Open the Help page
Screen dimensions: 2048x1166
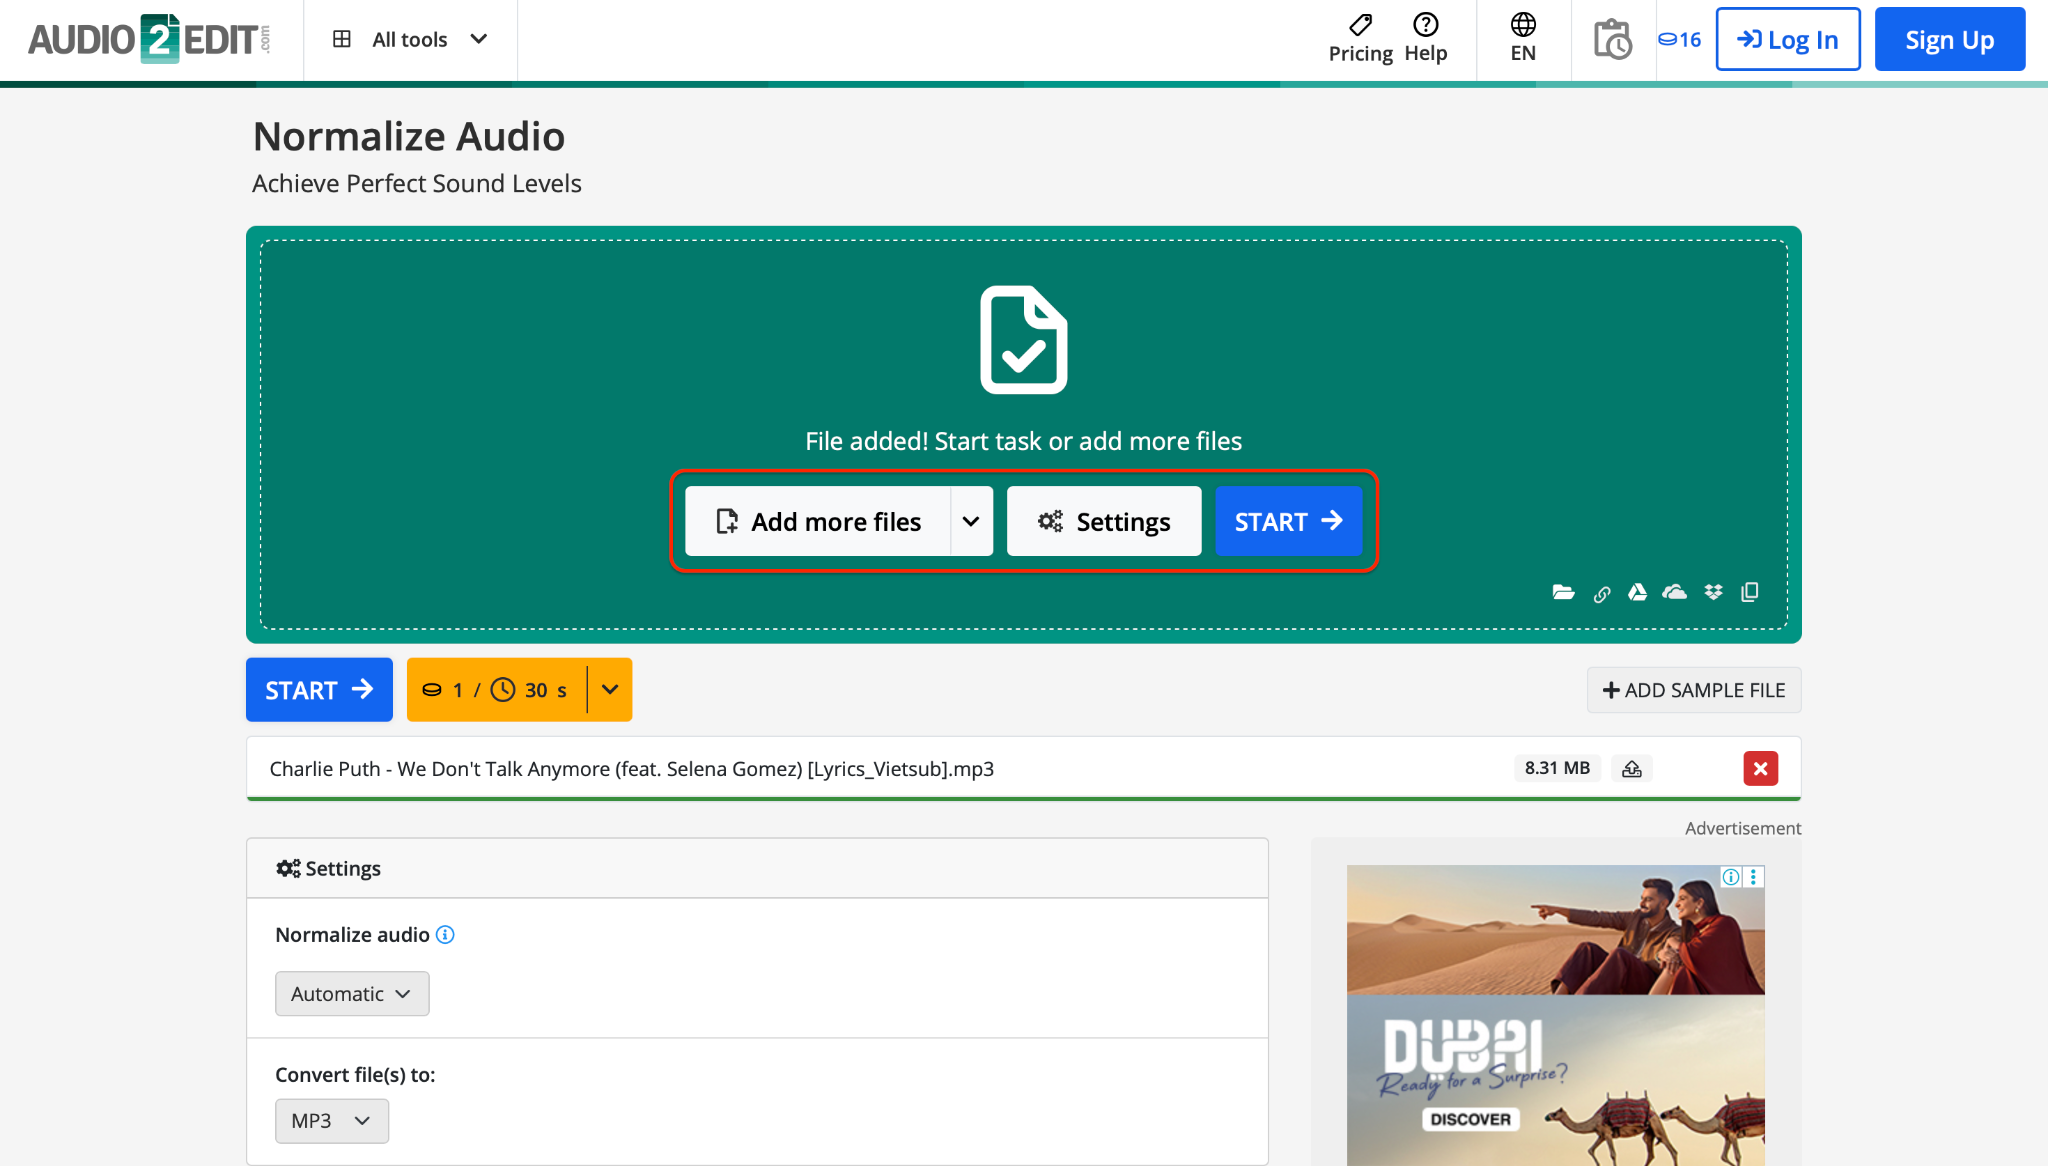tap(1425, 39)
